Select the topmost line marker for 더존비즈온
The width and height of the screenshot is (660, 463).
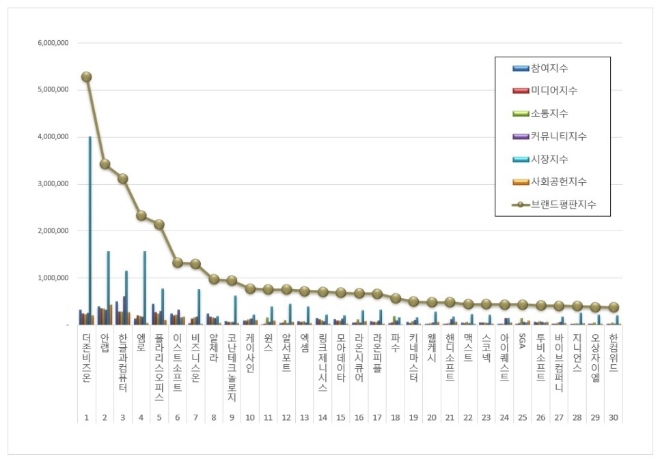click(86, 77)
